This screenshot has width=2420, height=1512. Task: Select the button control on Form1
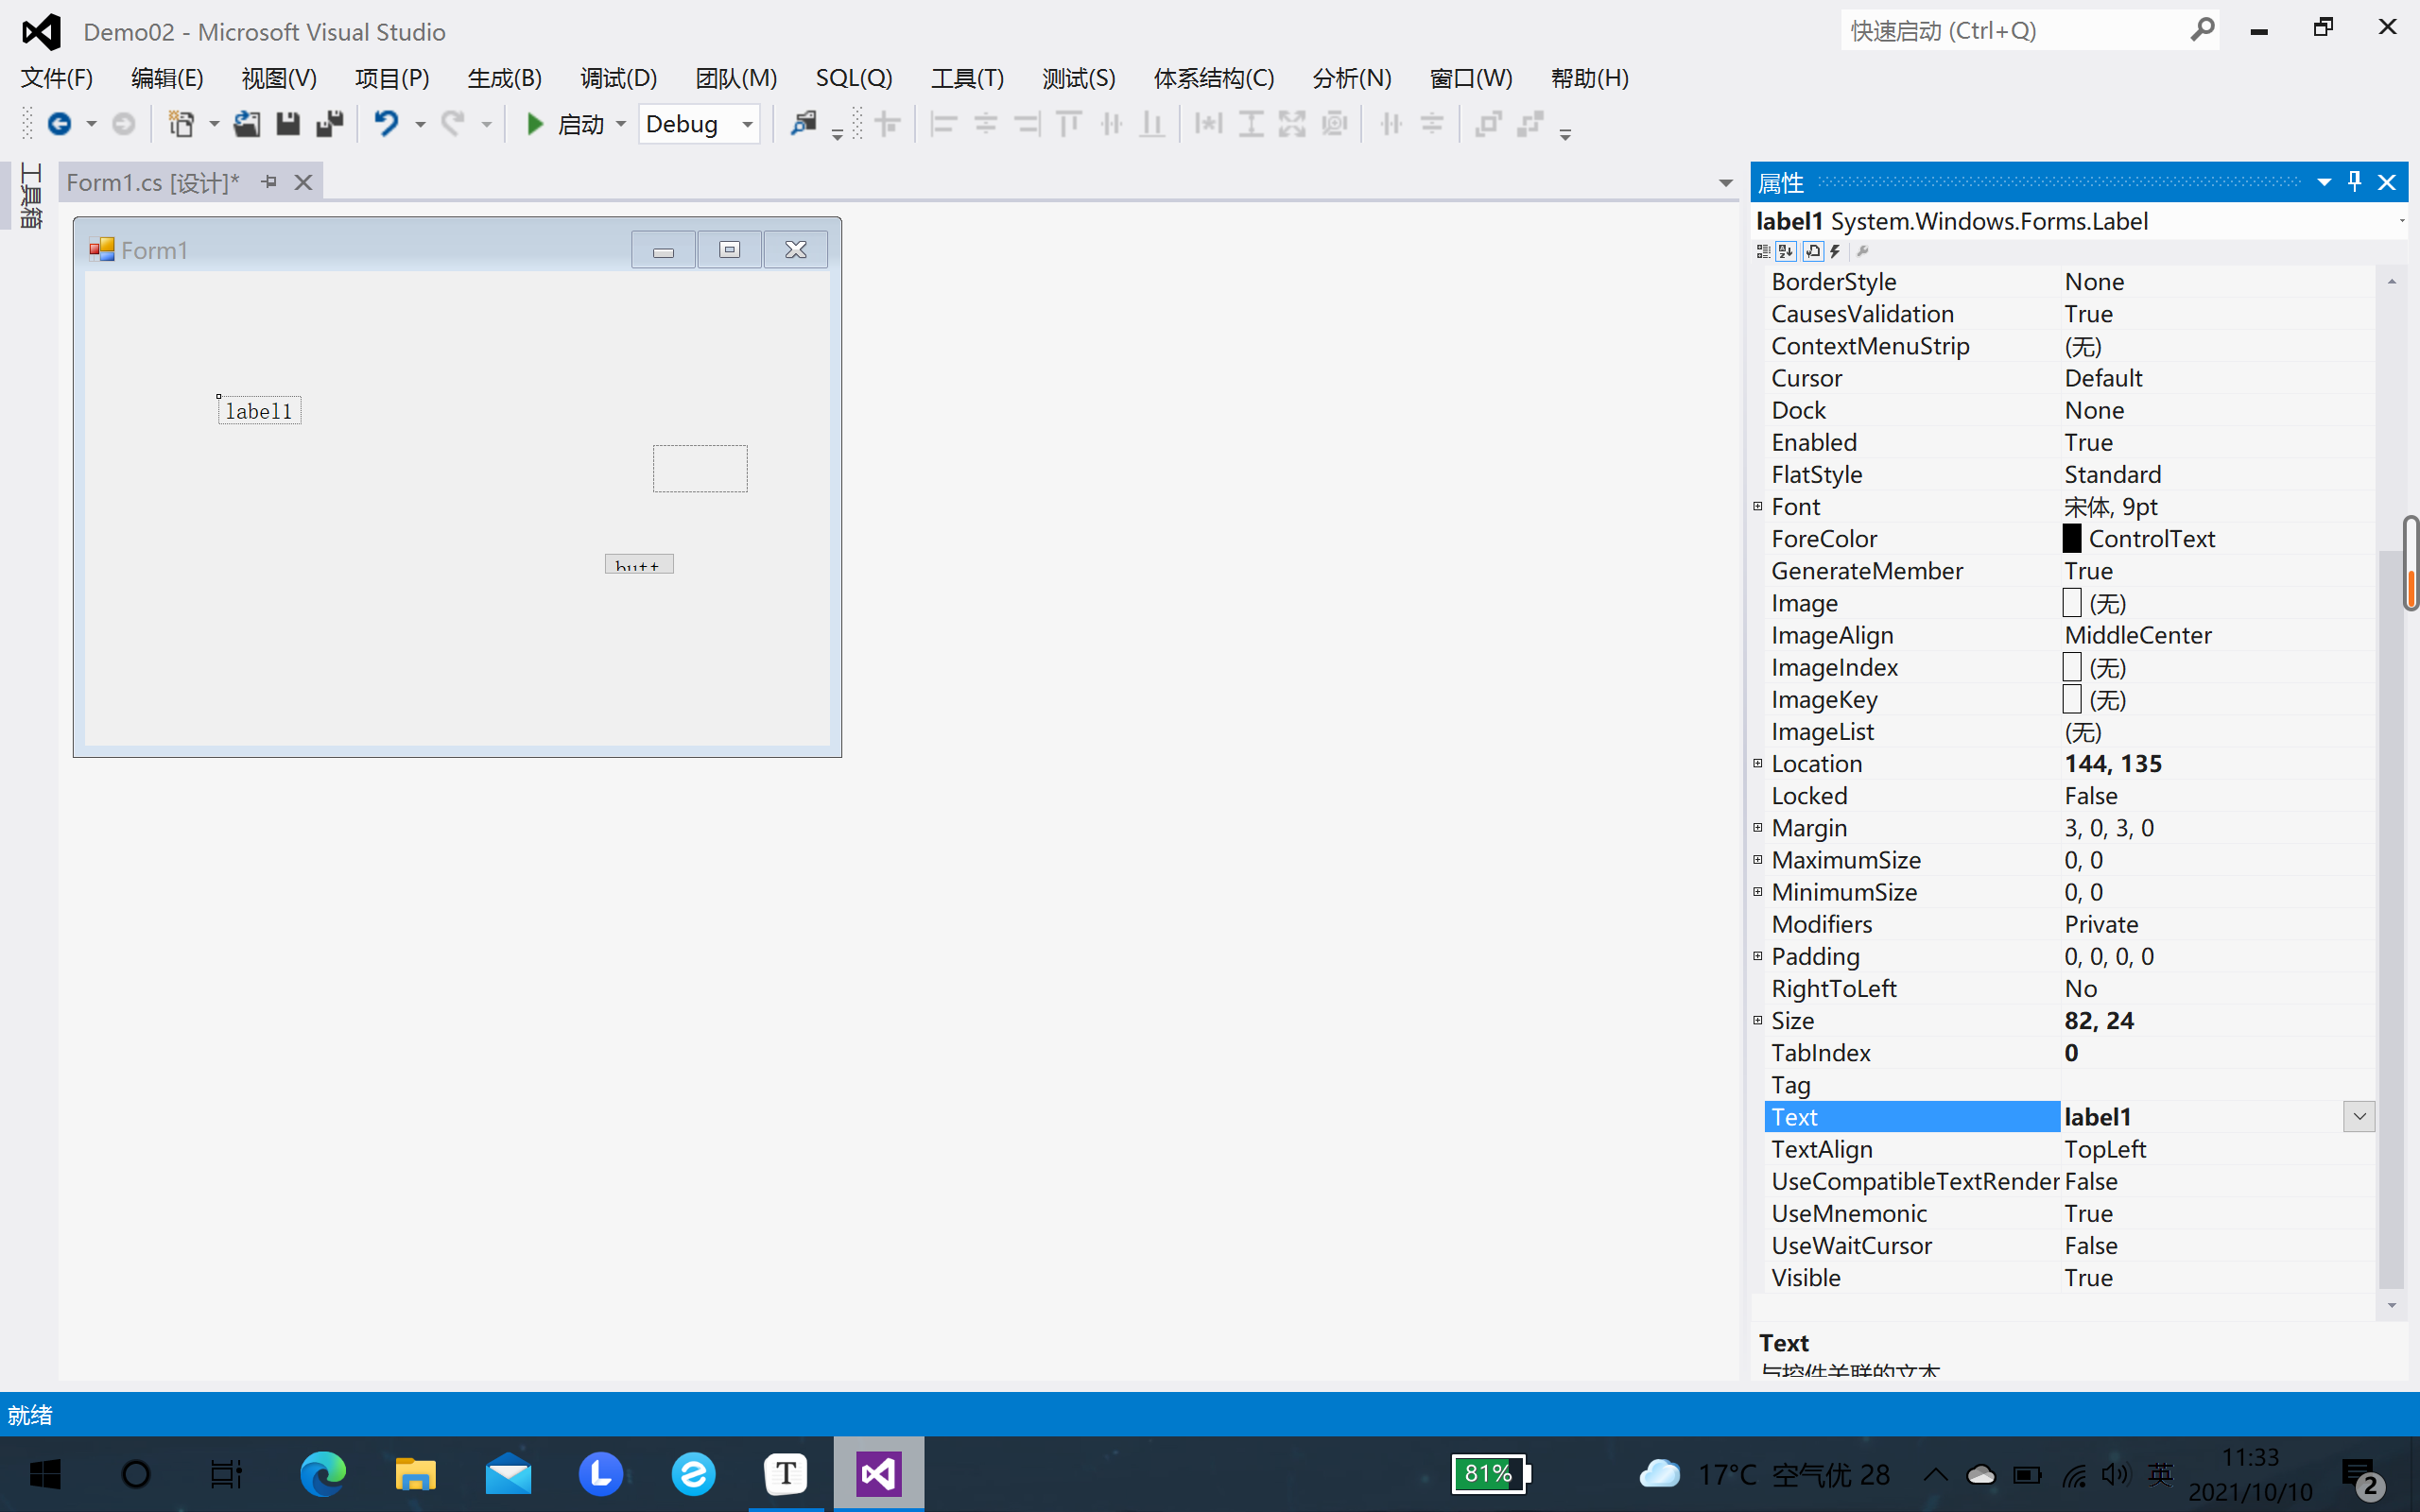[x=639, y=564]
